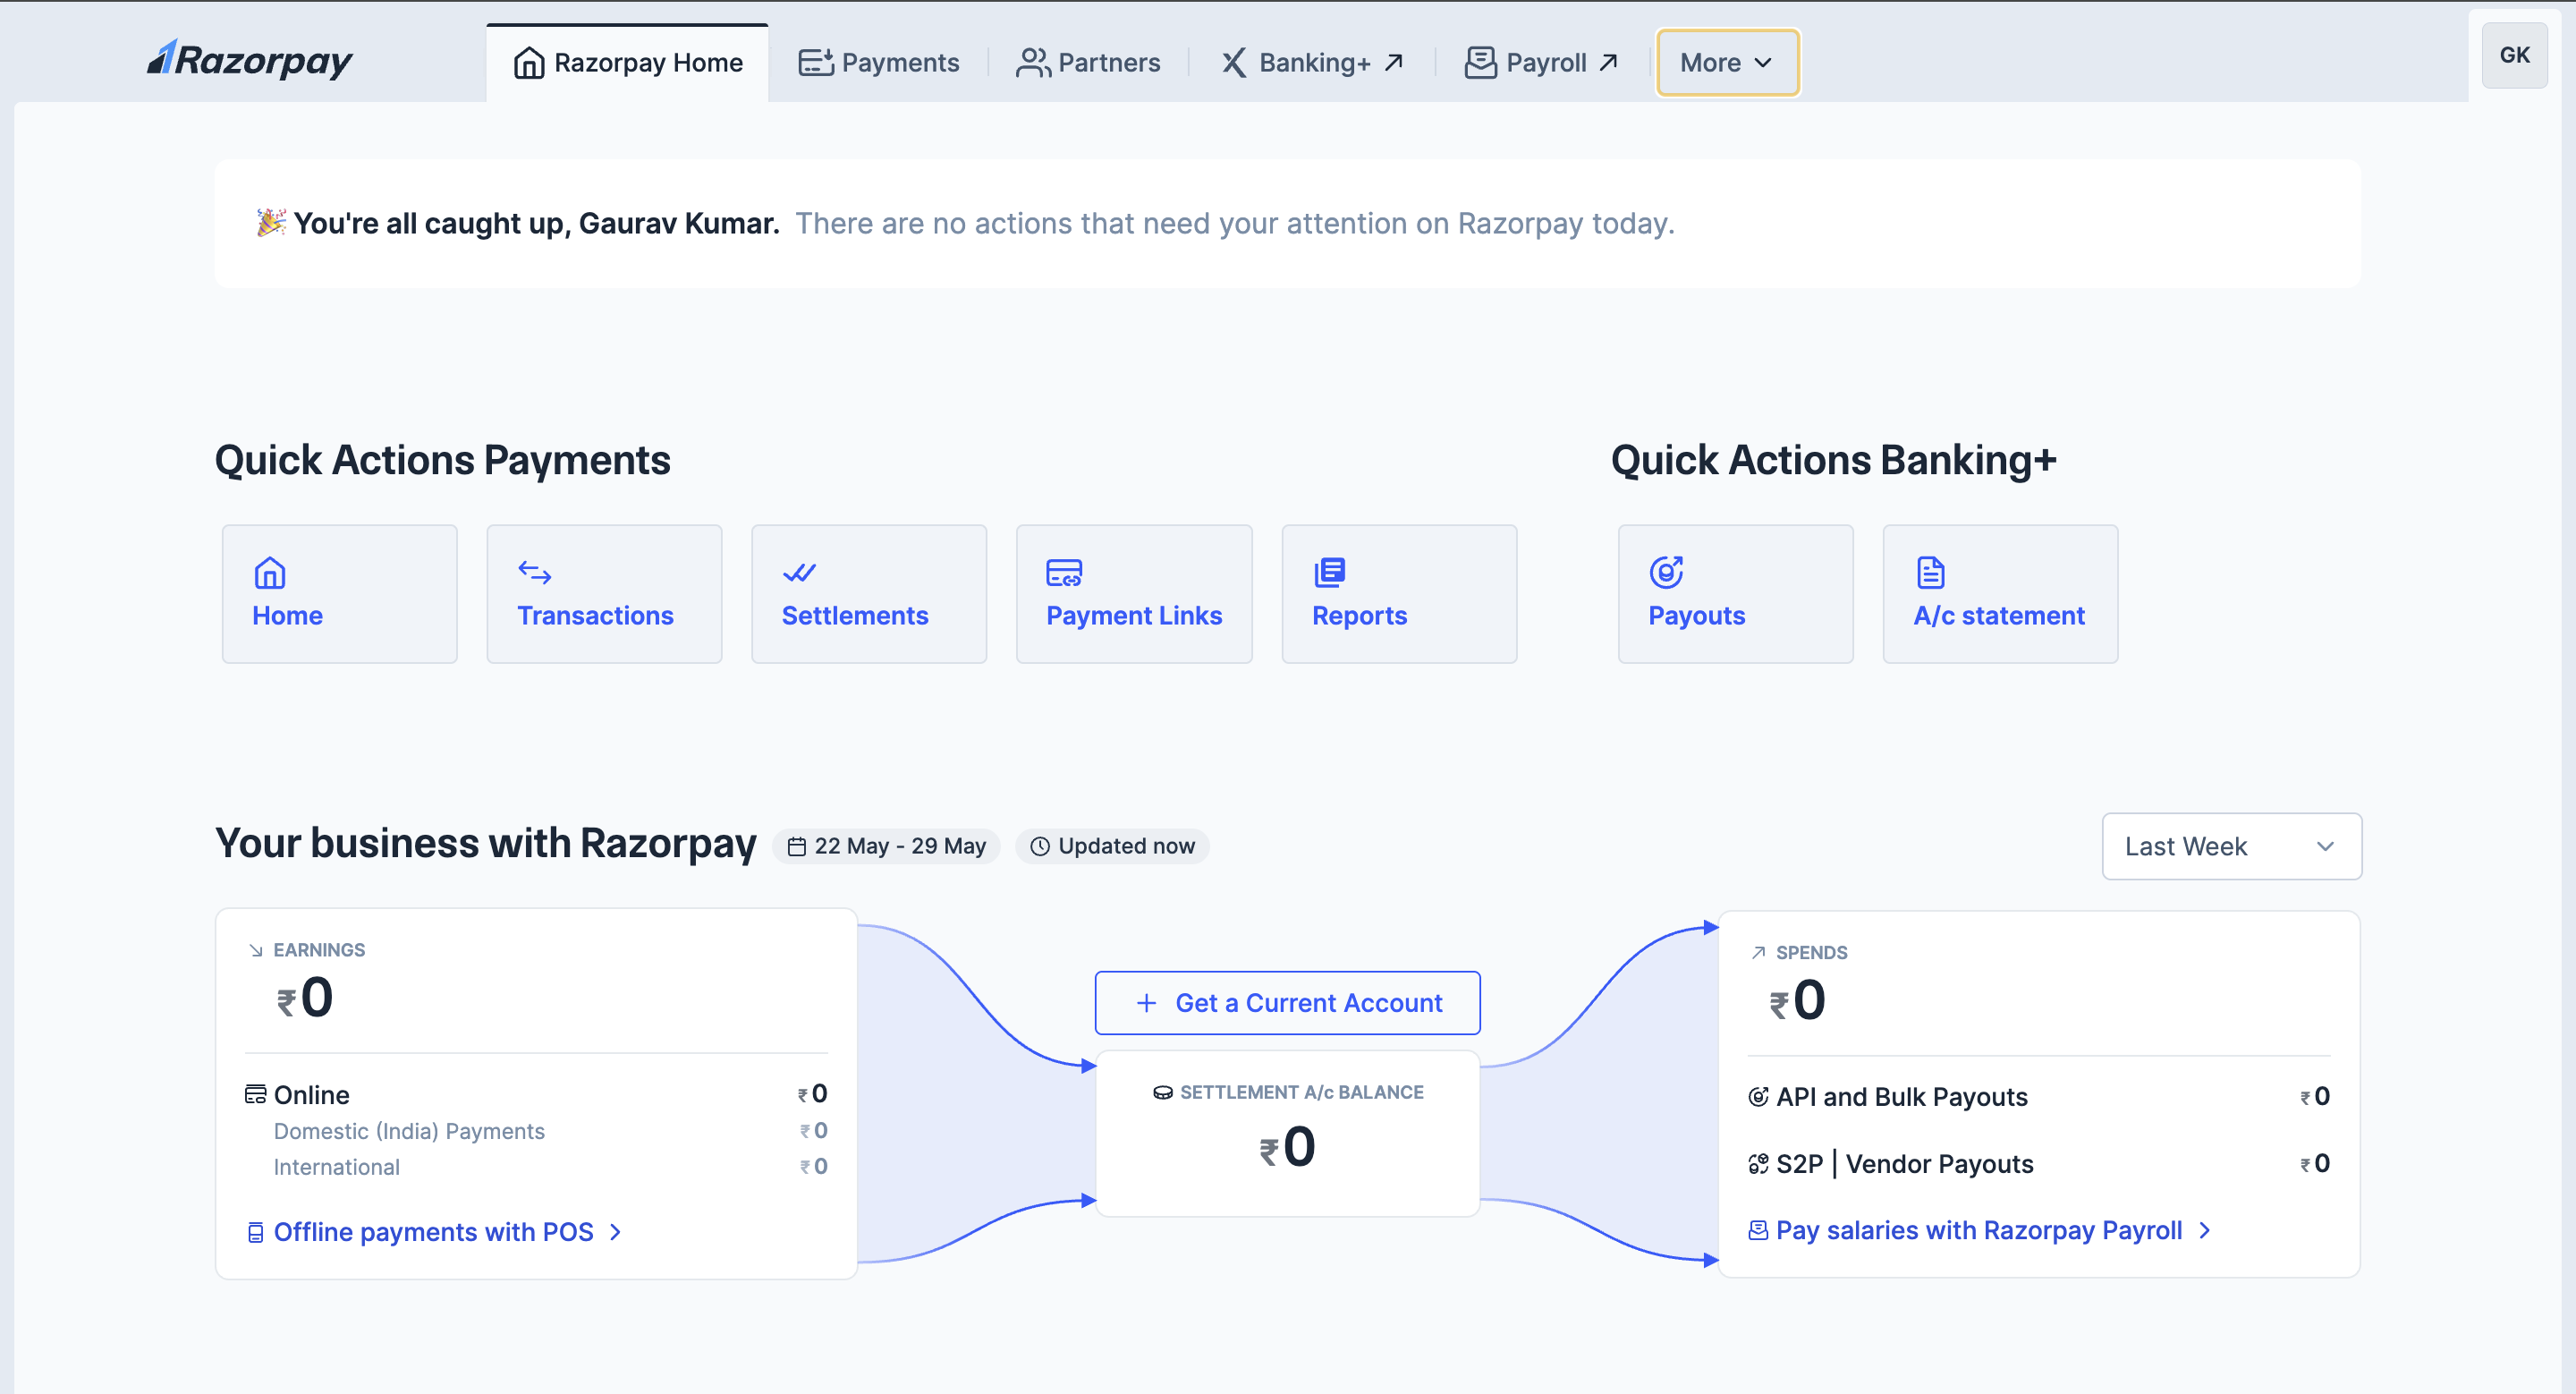Click the Banking+ external link arrow

point(1394,63)
